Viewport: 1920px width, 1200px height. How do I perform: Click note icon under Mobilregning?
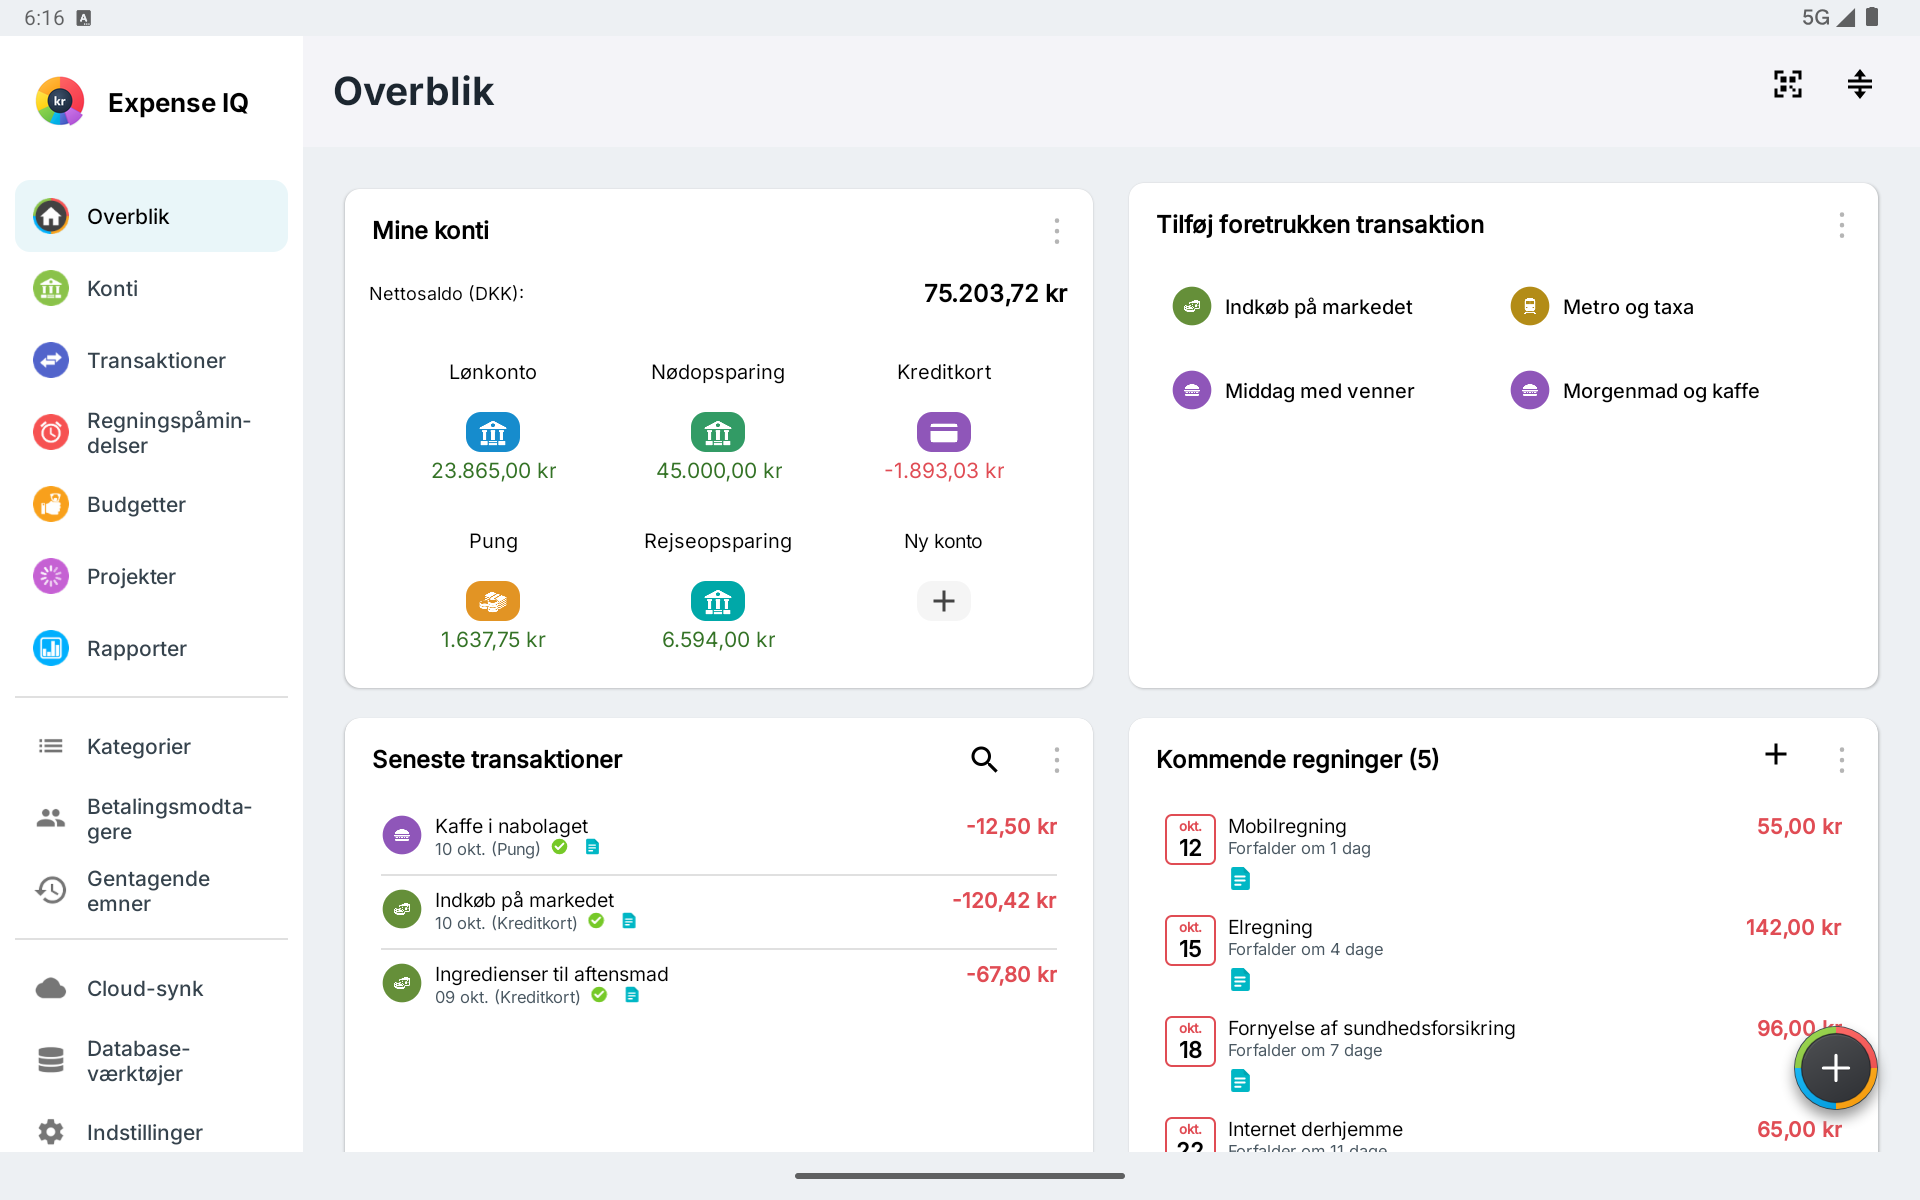click(x=1240, y=879)
